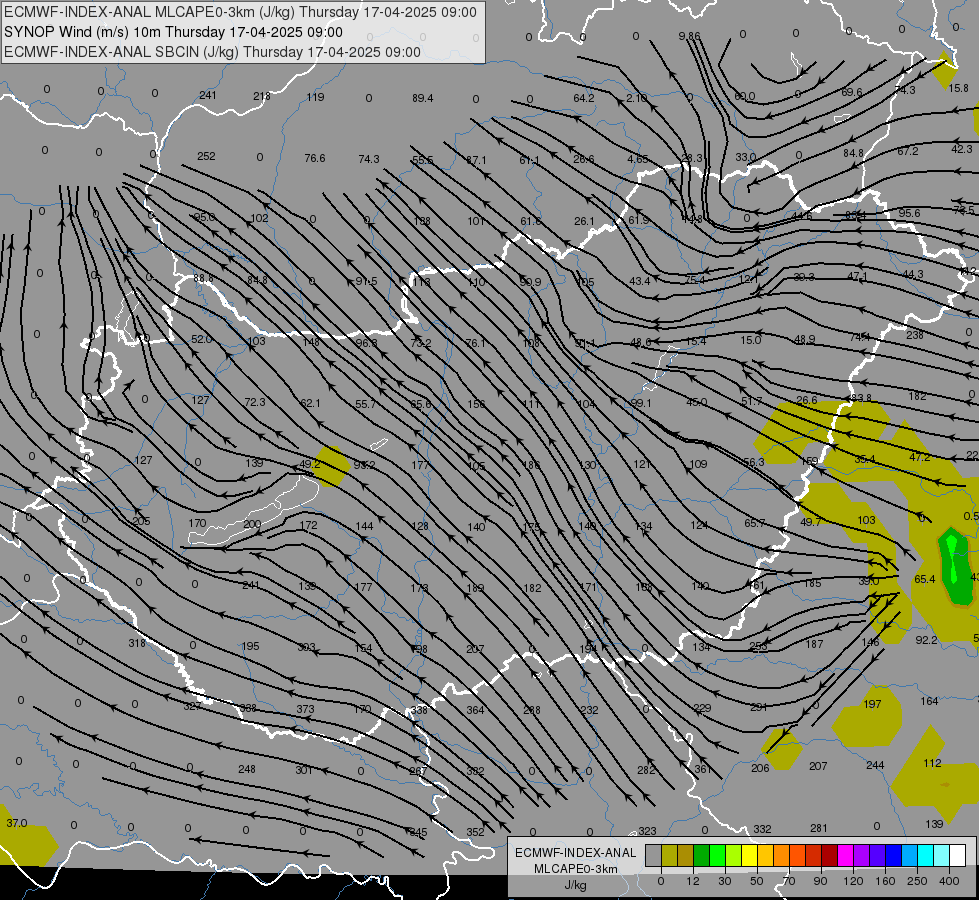This screenshot has width=979, height=900.
Task: Click the red-orange swatch at 70
Action: pyautogui.click(x=797, y=855)
